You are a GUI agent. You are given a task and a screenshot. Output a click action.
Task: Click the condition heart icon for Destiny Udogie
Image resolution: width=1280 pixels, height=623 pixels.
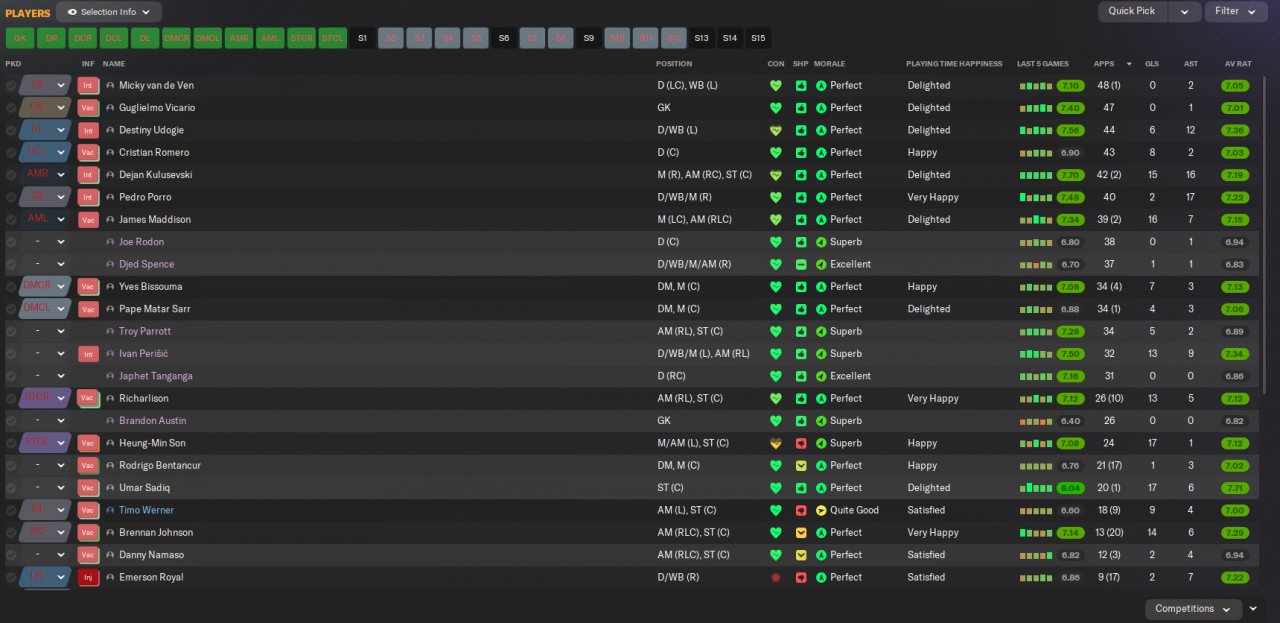pos(775,130)
